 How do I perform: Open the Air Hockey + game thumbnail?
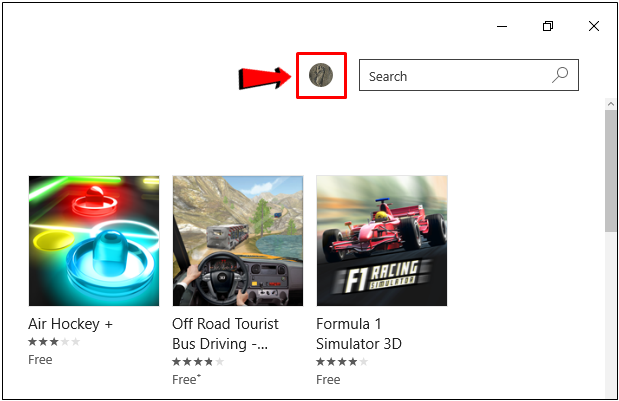pos(94,241)
